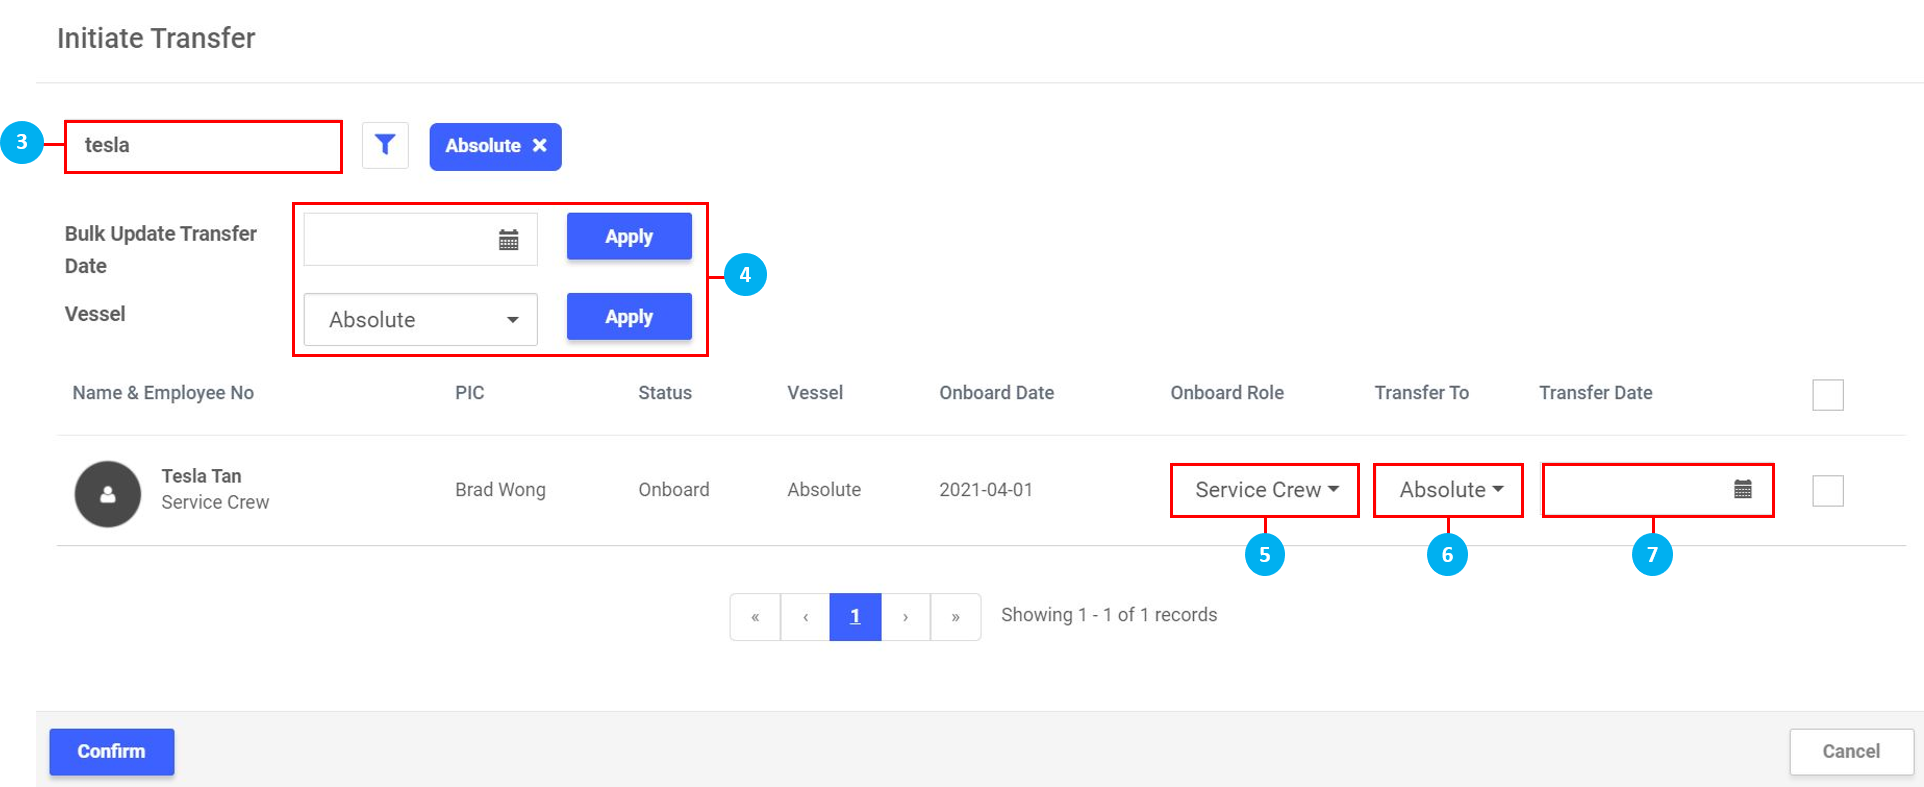Open calendar in Tesla Tan's transfer date
The image size is (1924, 787).
click(x=1742, y=489)
